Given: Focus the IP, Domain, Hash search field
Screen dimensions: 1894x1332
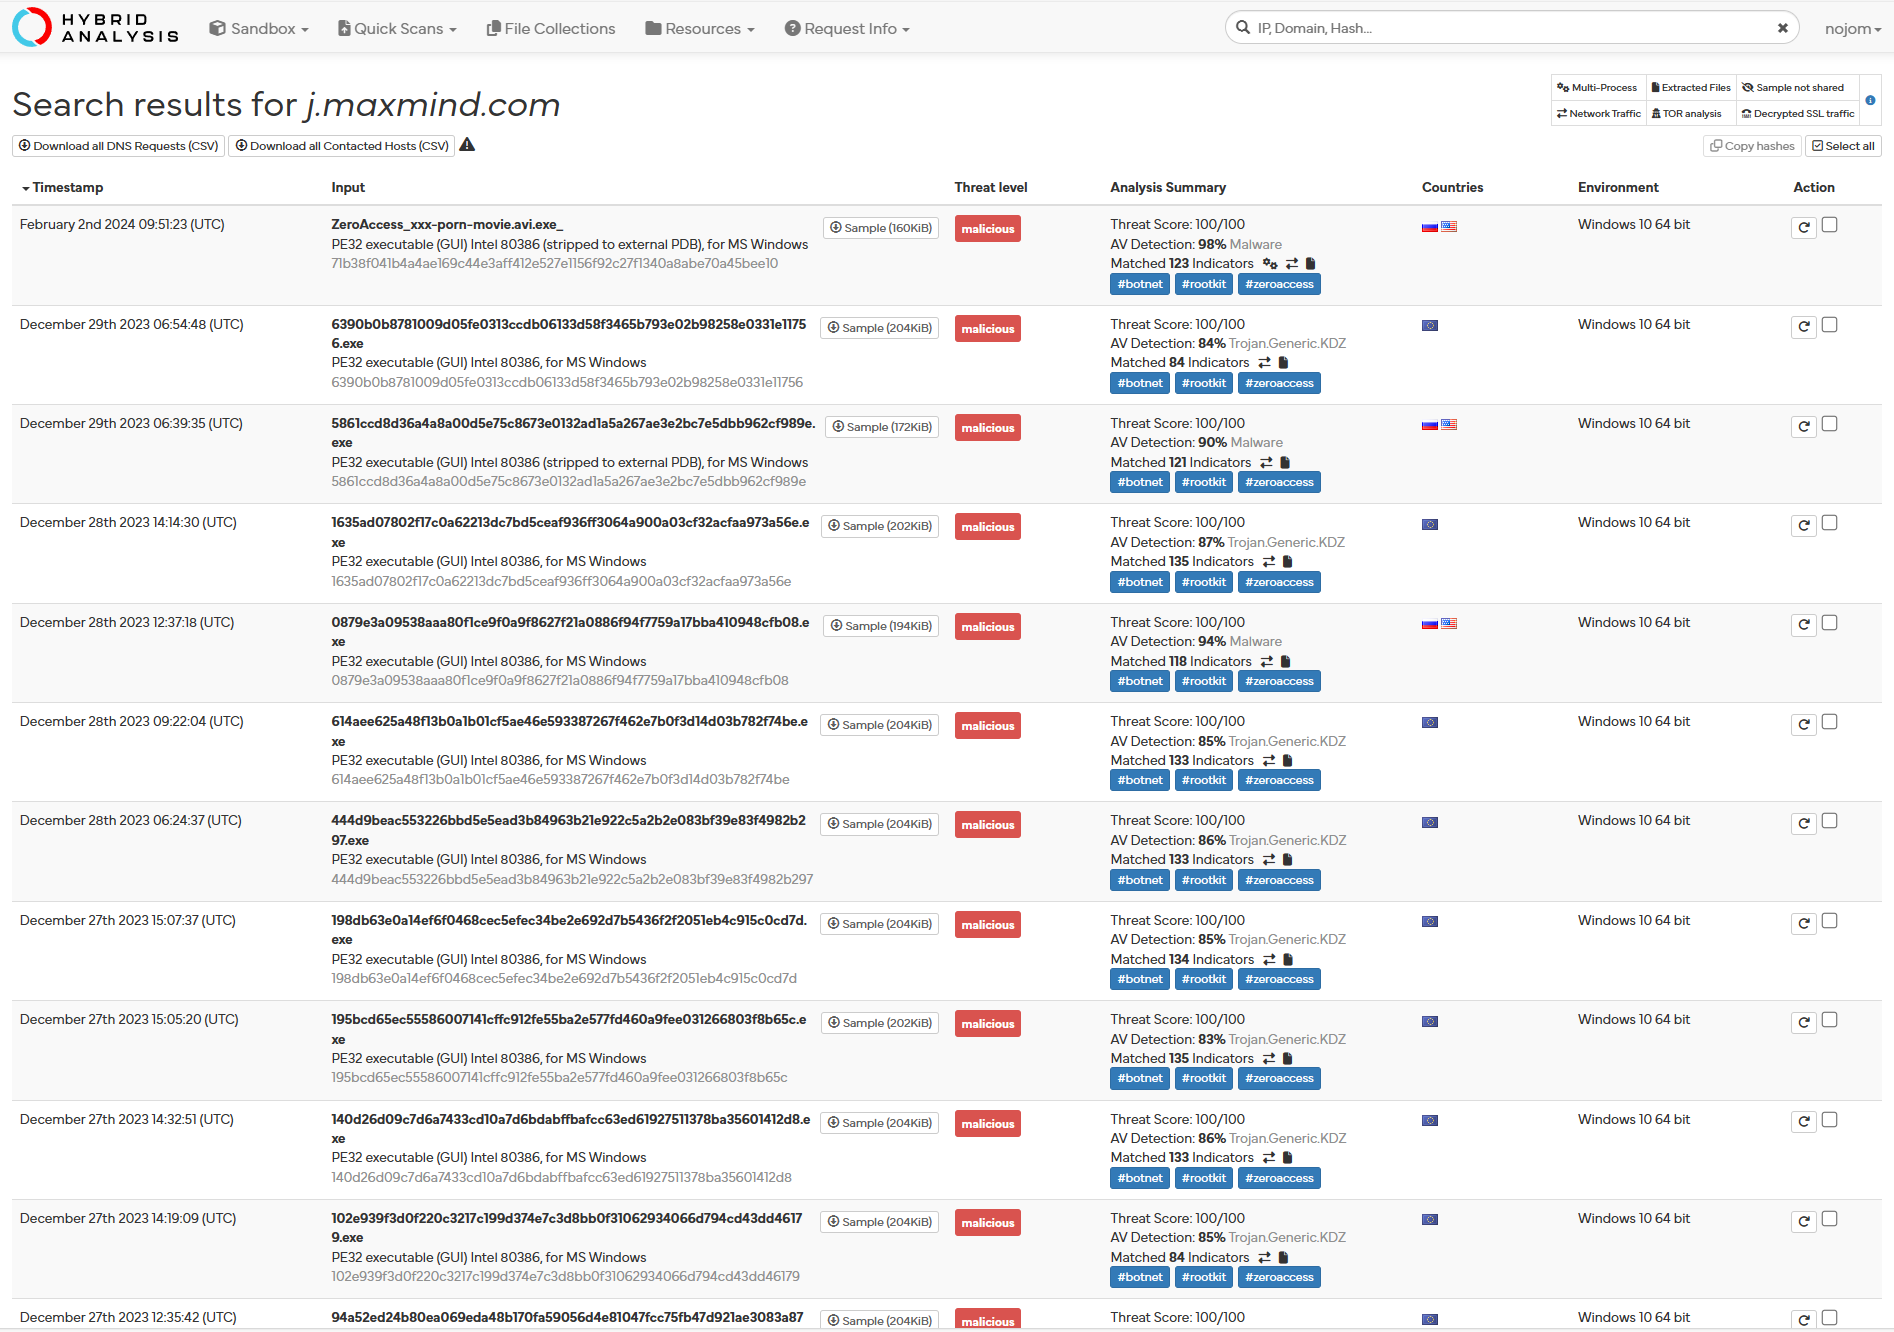Looking at the screenshot, I should point(1512,28).
